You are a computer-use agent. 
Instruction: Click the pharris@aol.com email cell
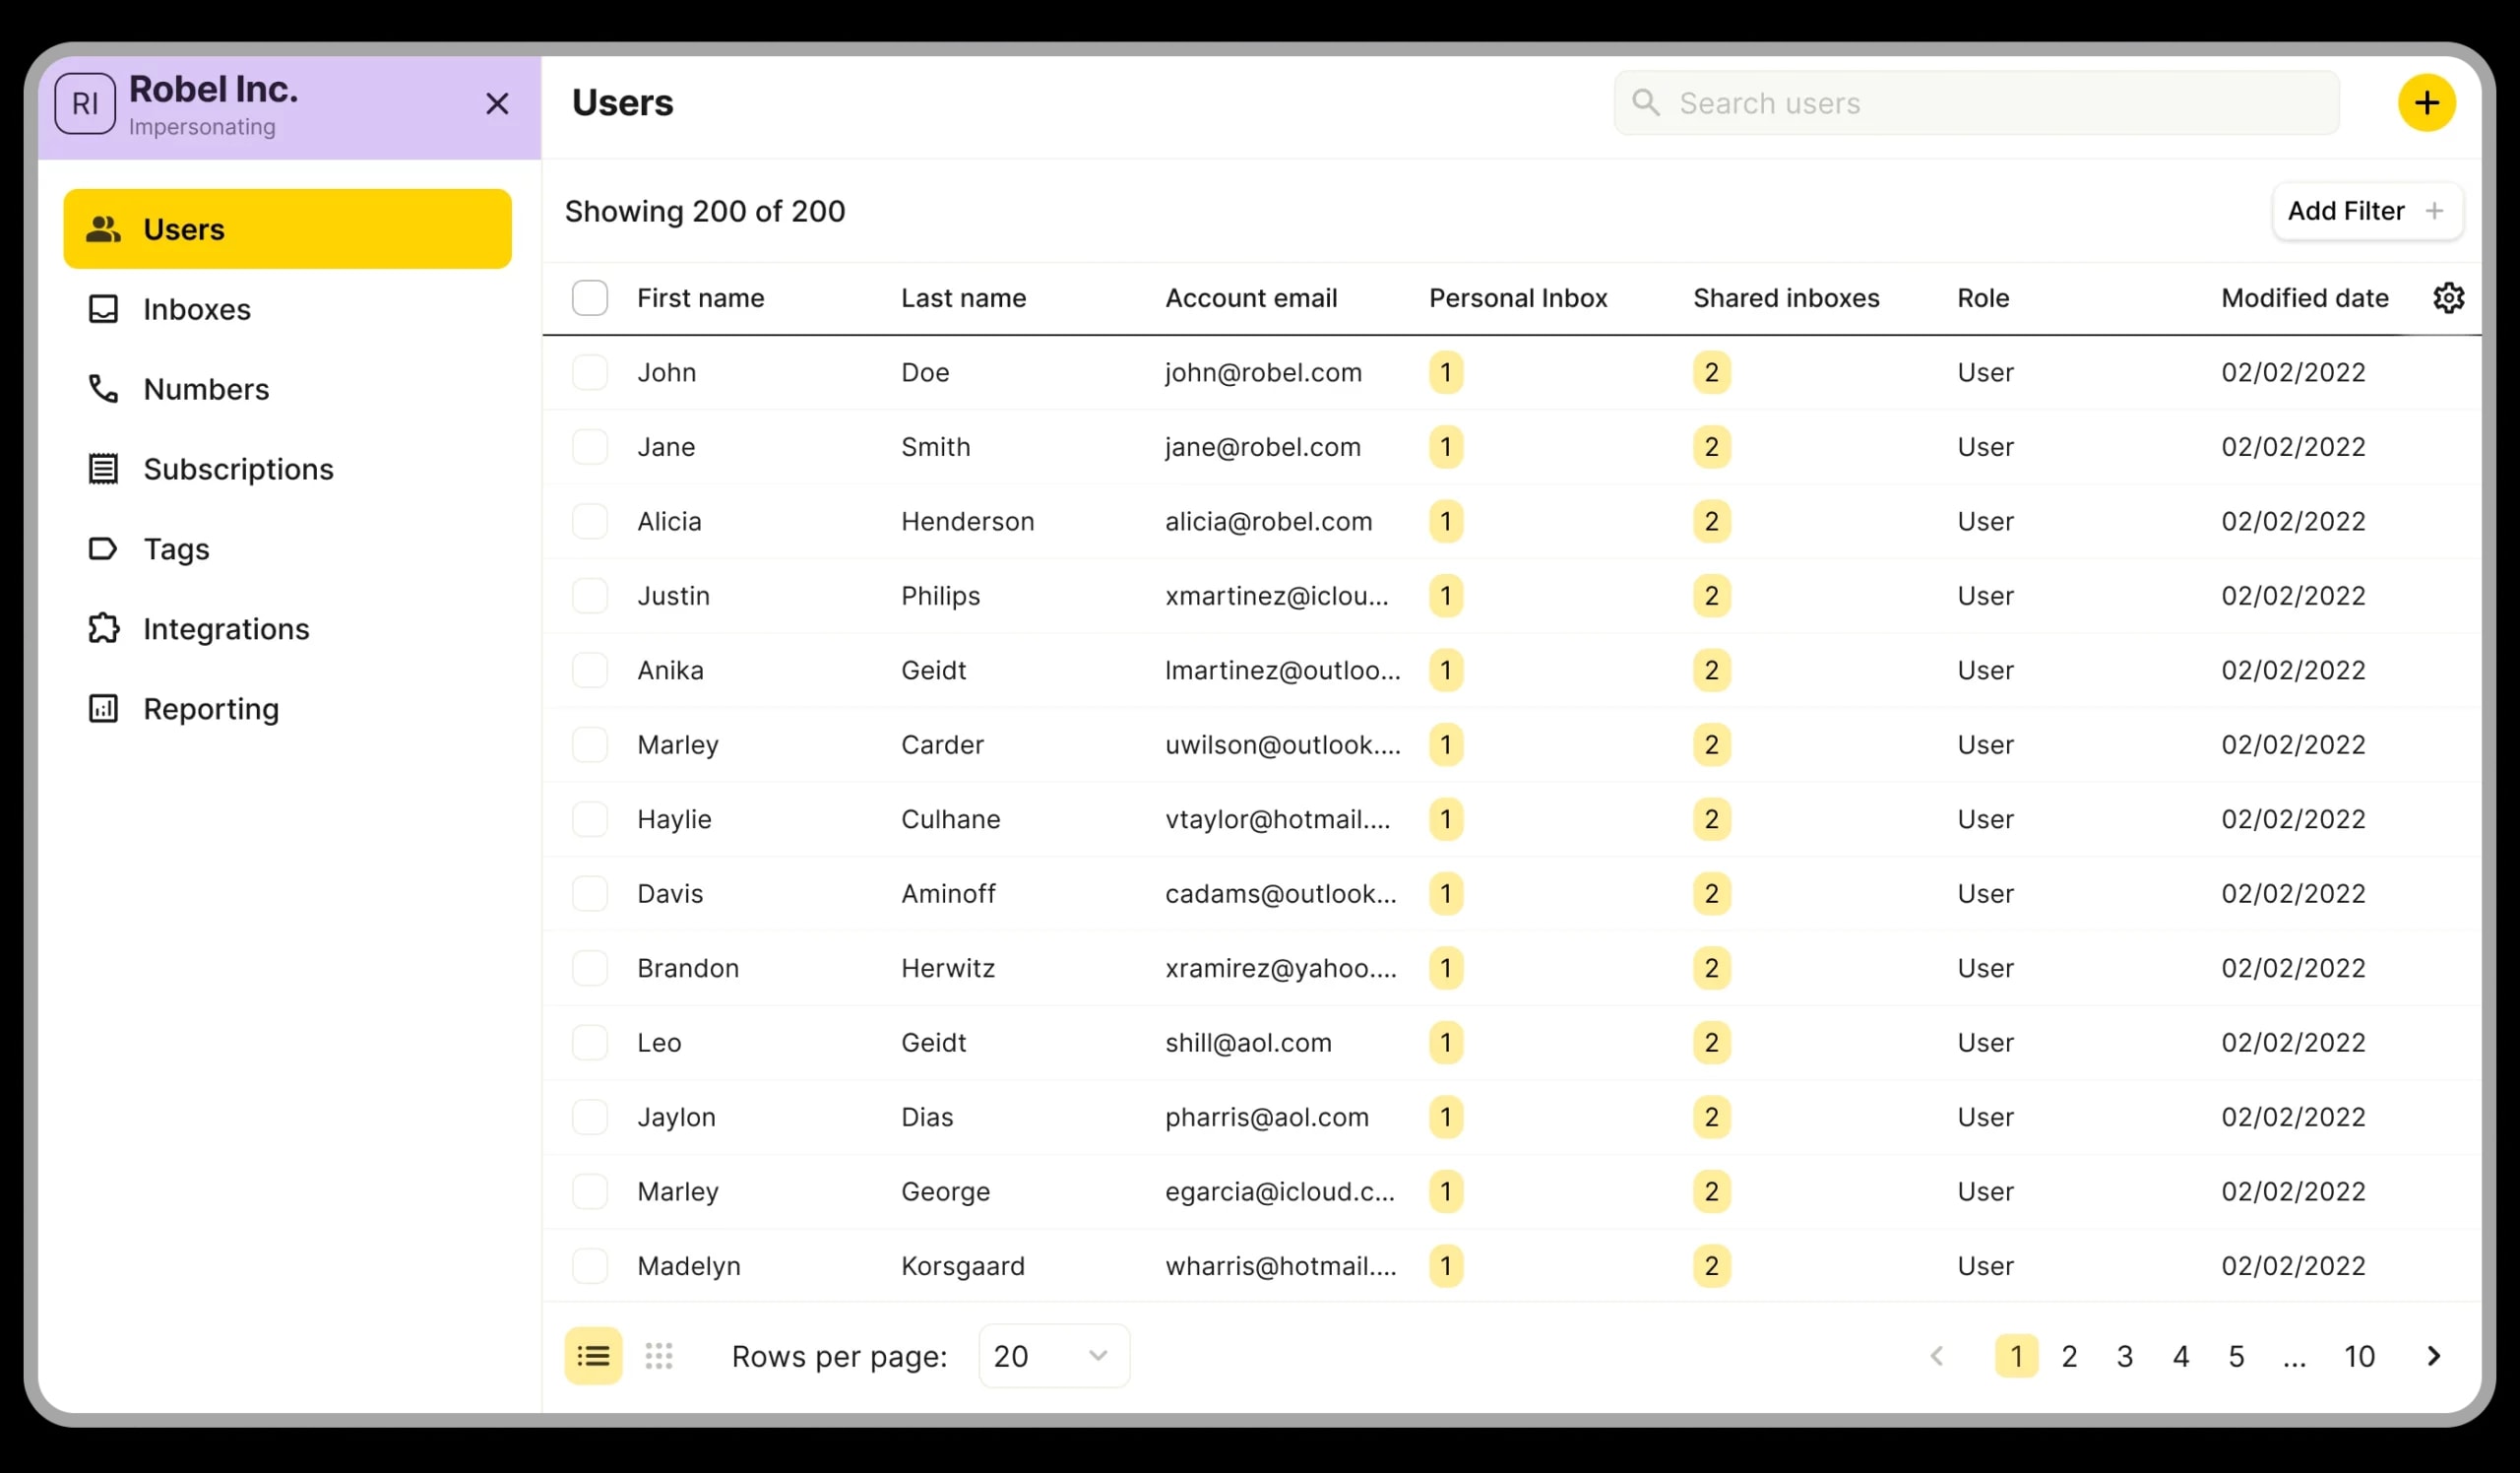1267,1117
